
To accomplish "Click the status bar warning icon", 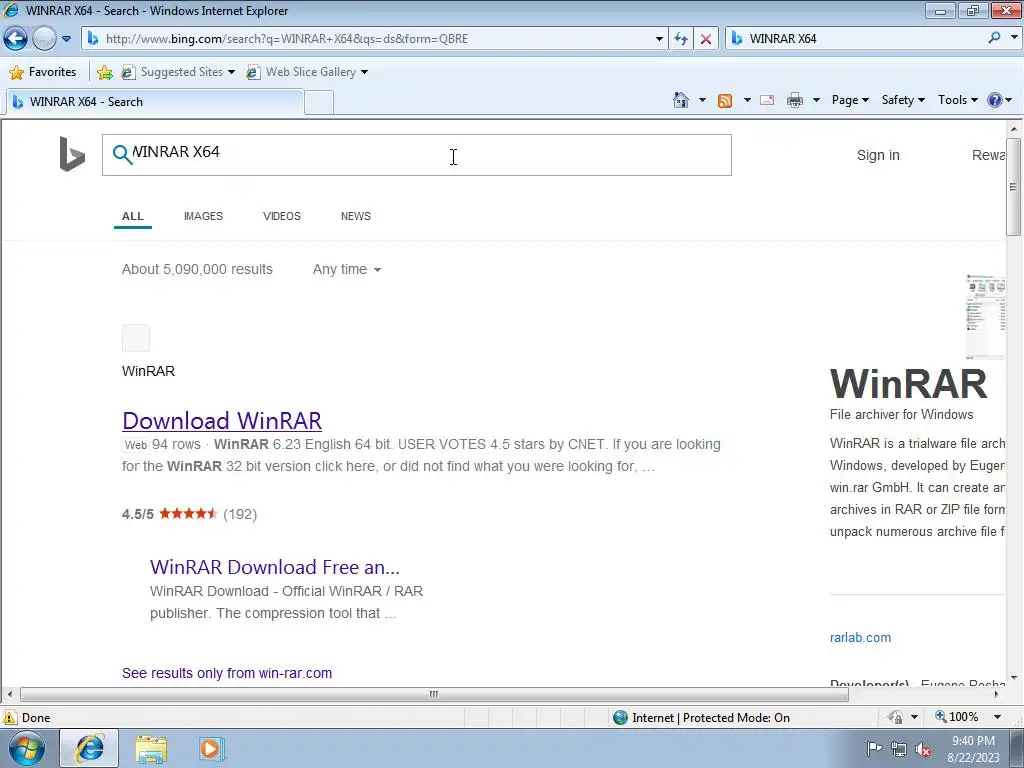I will click(10, 718).
